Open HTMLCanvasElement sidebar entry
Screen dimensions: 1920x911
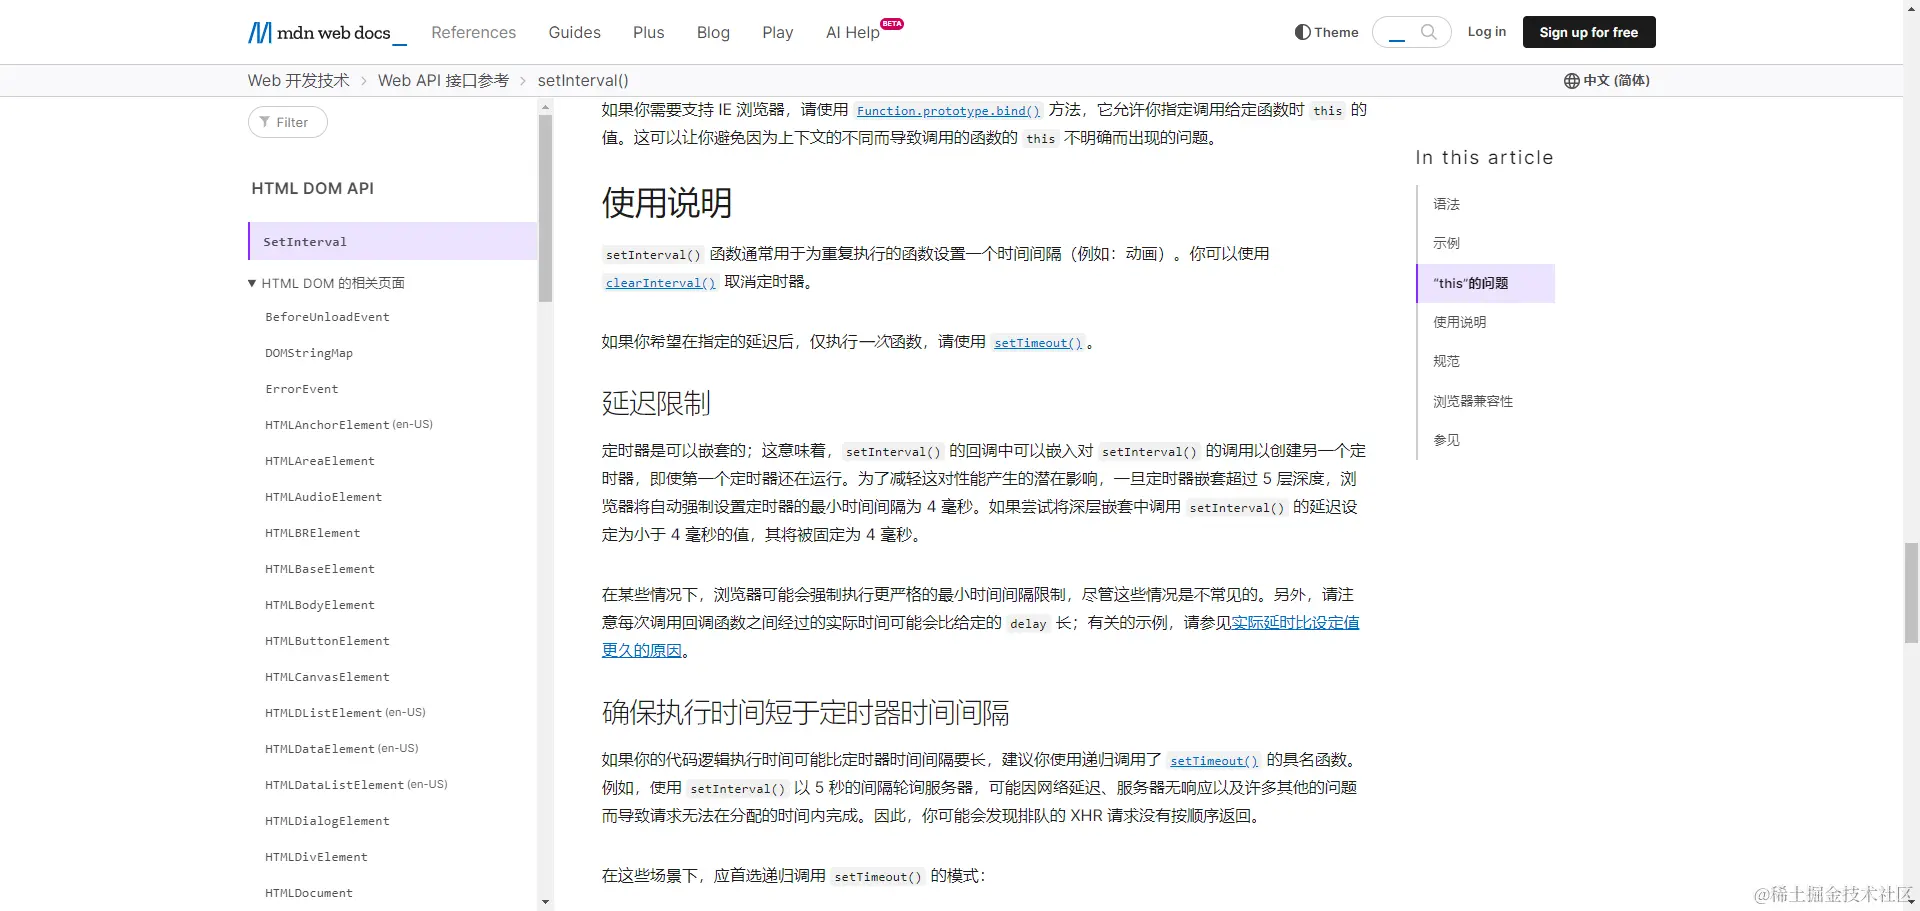point(327,677)
